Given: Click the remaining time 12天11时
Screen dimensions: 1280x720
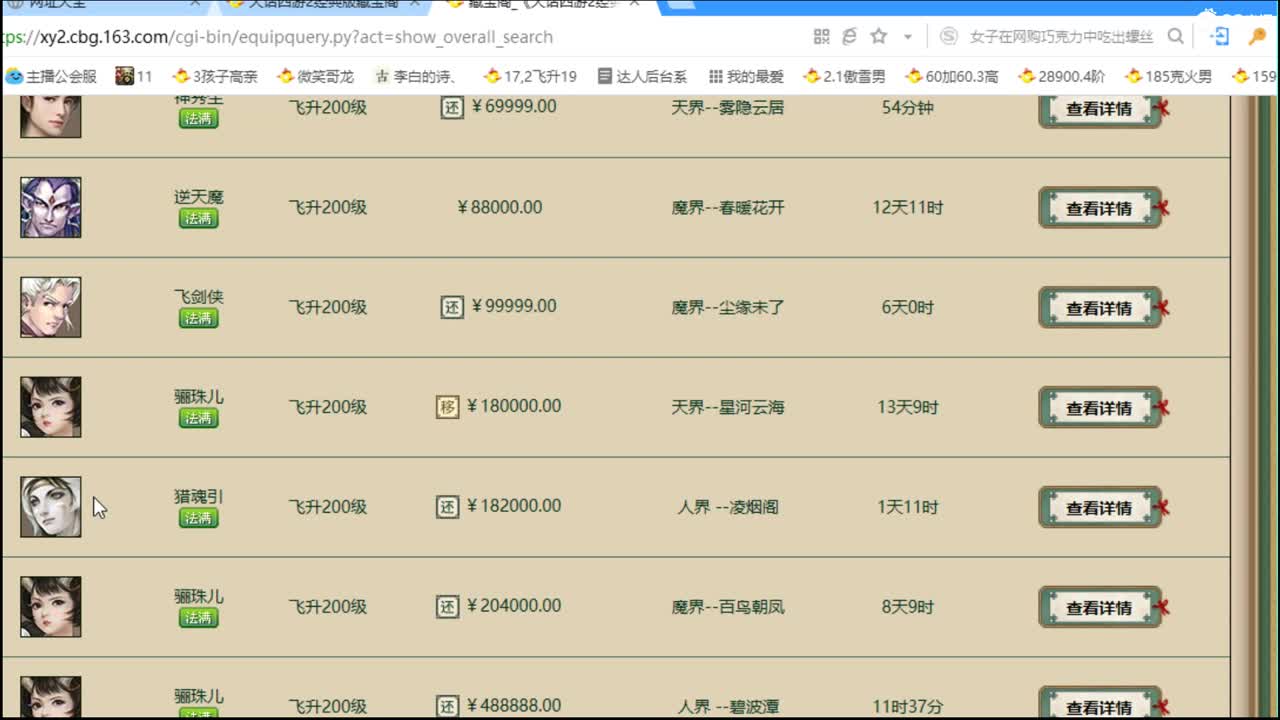Looking at the screenshot, I should pyautogui.click(x=908, y=208).
